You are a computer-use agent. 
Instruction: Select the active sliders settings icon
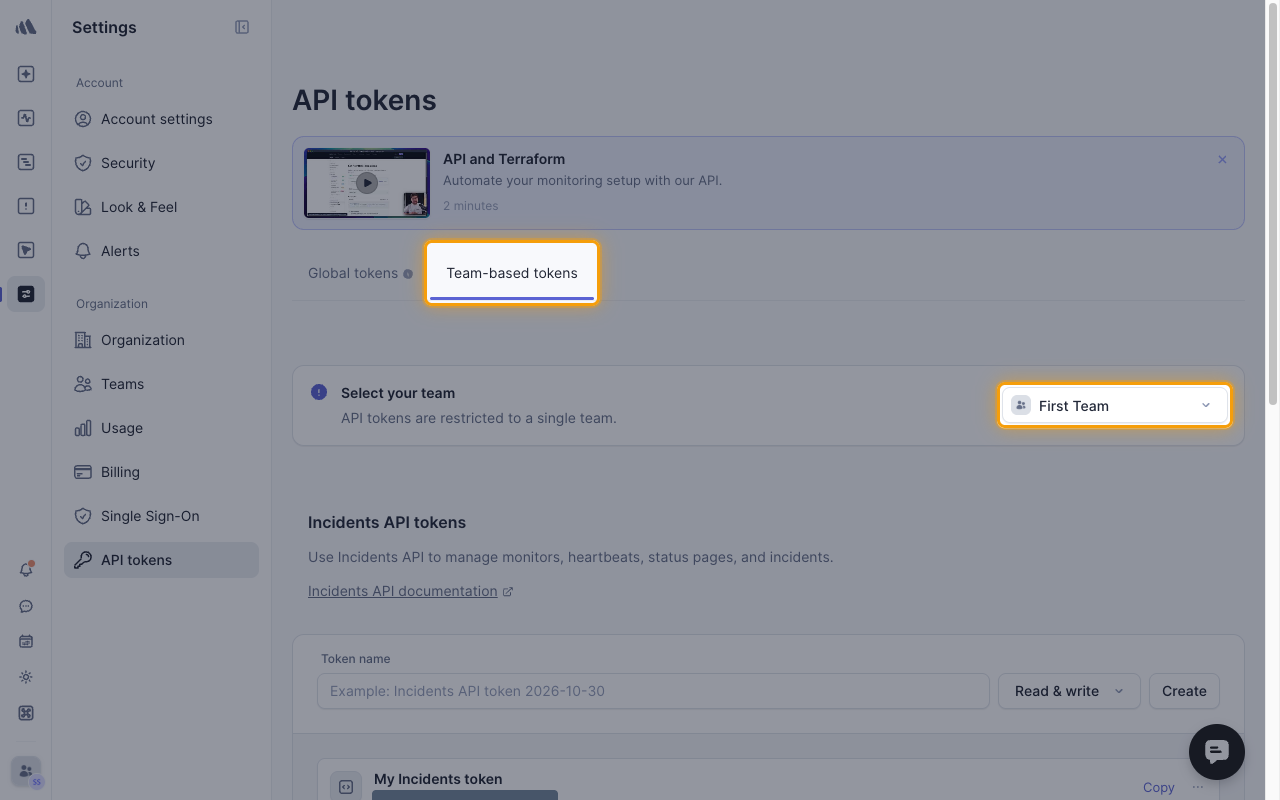26,294
